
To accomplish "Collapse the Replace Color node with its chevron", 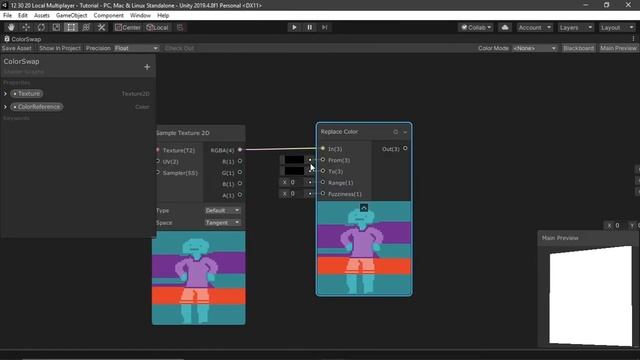I will (405, 132).
